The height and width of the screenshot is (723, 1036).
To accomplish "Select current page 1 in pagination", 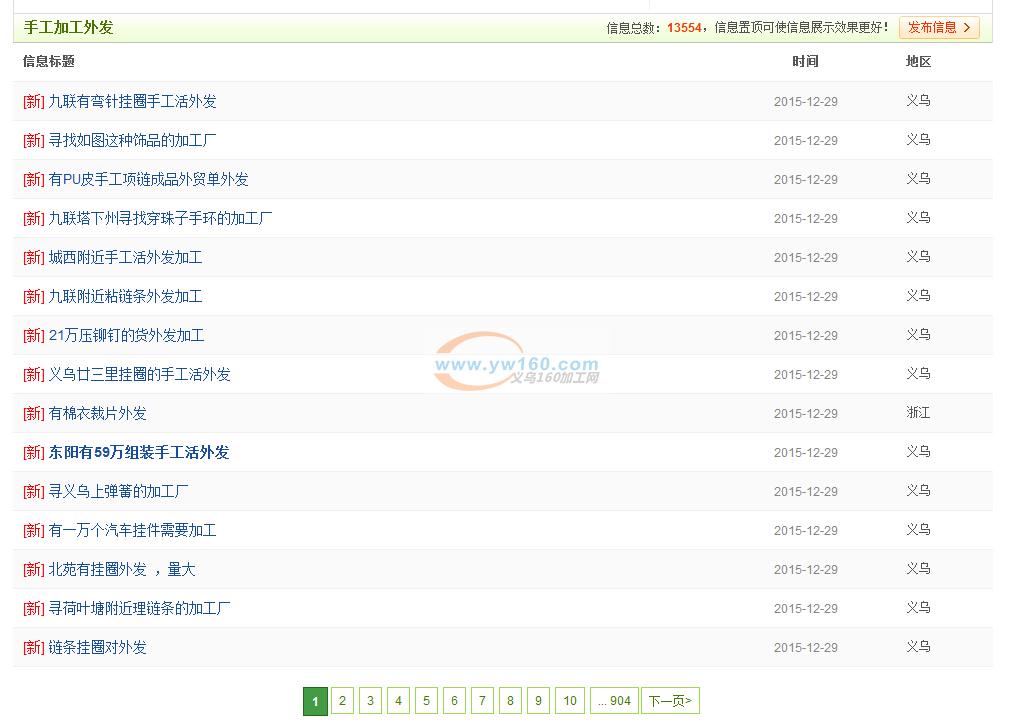I will tap(315, 701).
